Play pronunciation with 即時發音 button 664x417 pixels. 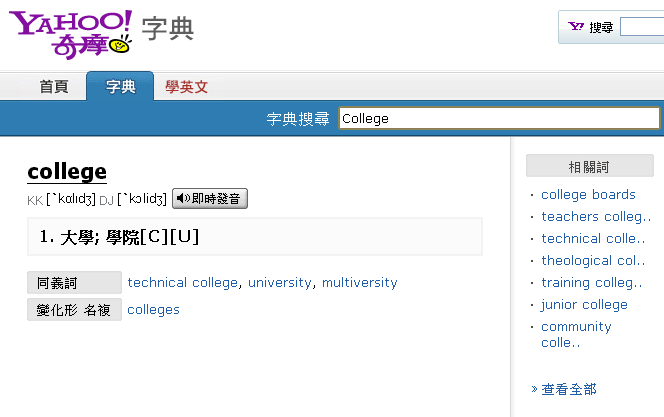pyautogui.click(x=210, y=199)
